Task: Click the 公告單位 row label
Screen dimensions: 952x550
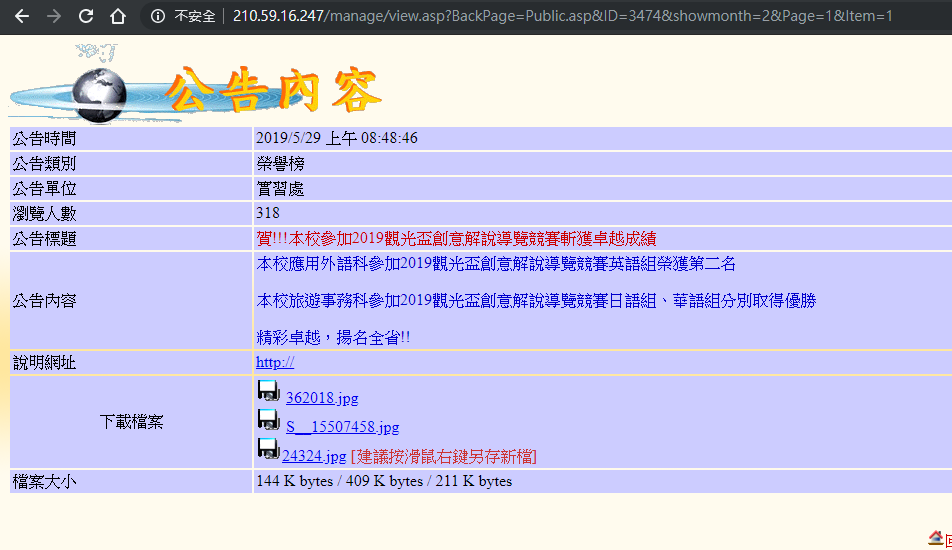Action: pos(44,189)
